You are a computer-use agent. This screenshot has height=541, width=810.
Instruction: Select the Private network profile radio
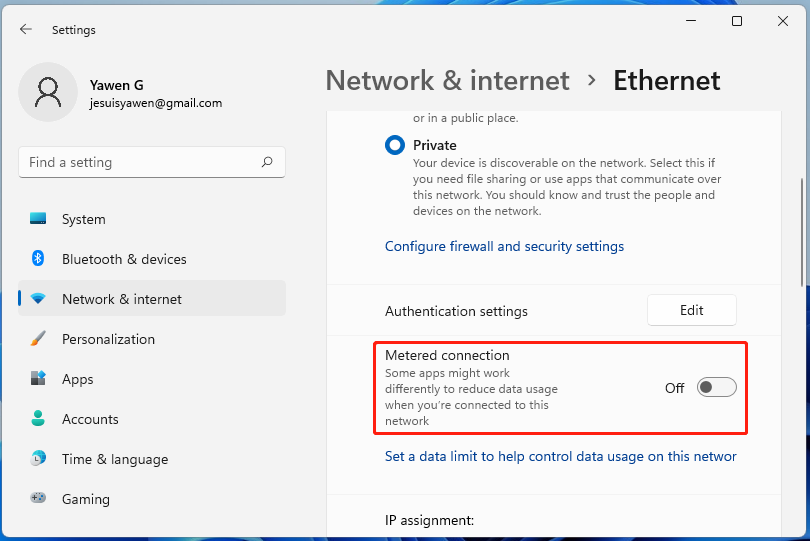click(x=395, y=145)
